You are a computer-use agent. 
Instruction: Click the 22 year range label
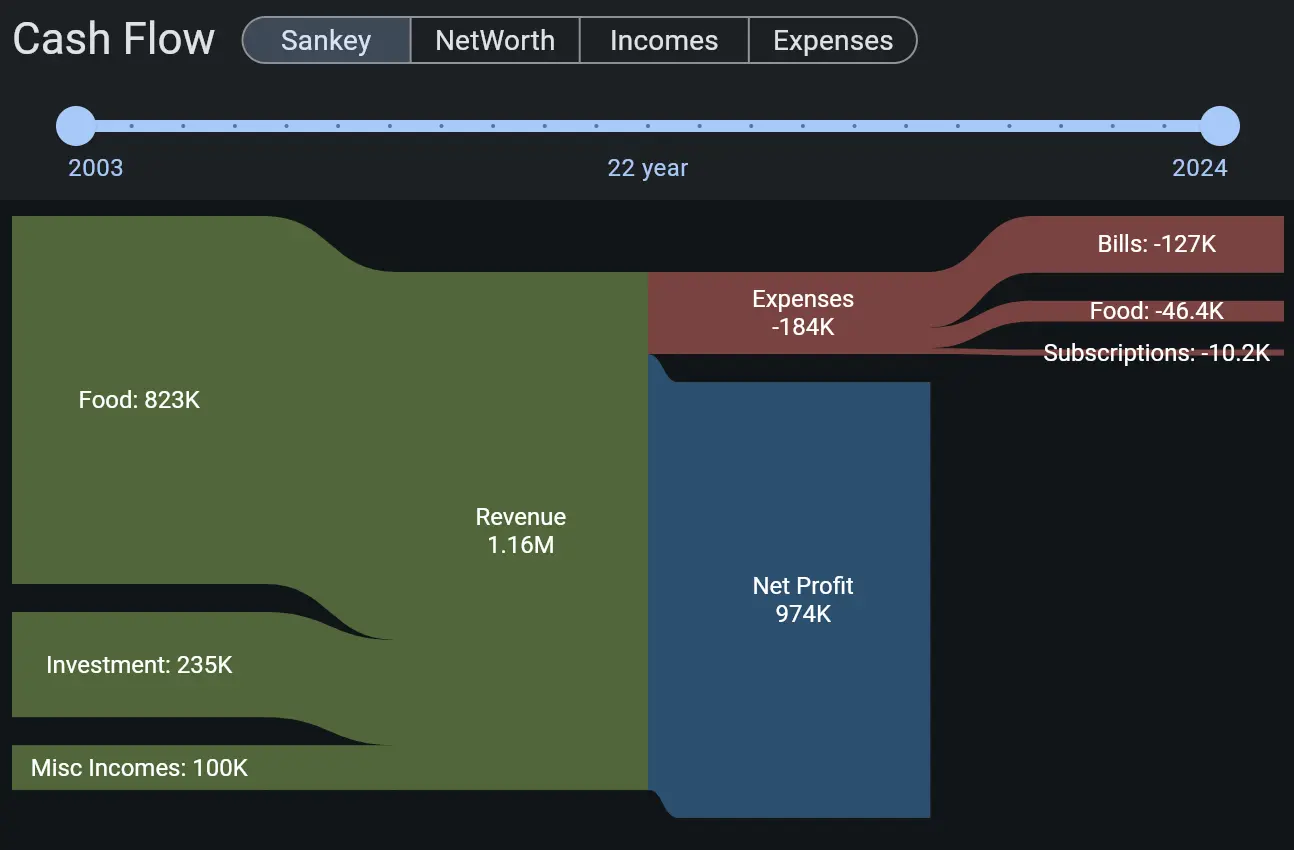pyautogui.click(x=648, y=167)
